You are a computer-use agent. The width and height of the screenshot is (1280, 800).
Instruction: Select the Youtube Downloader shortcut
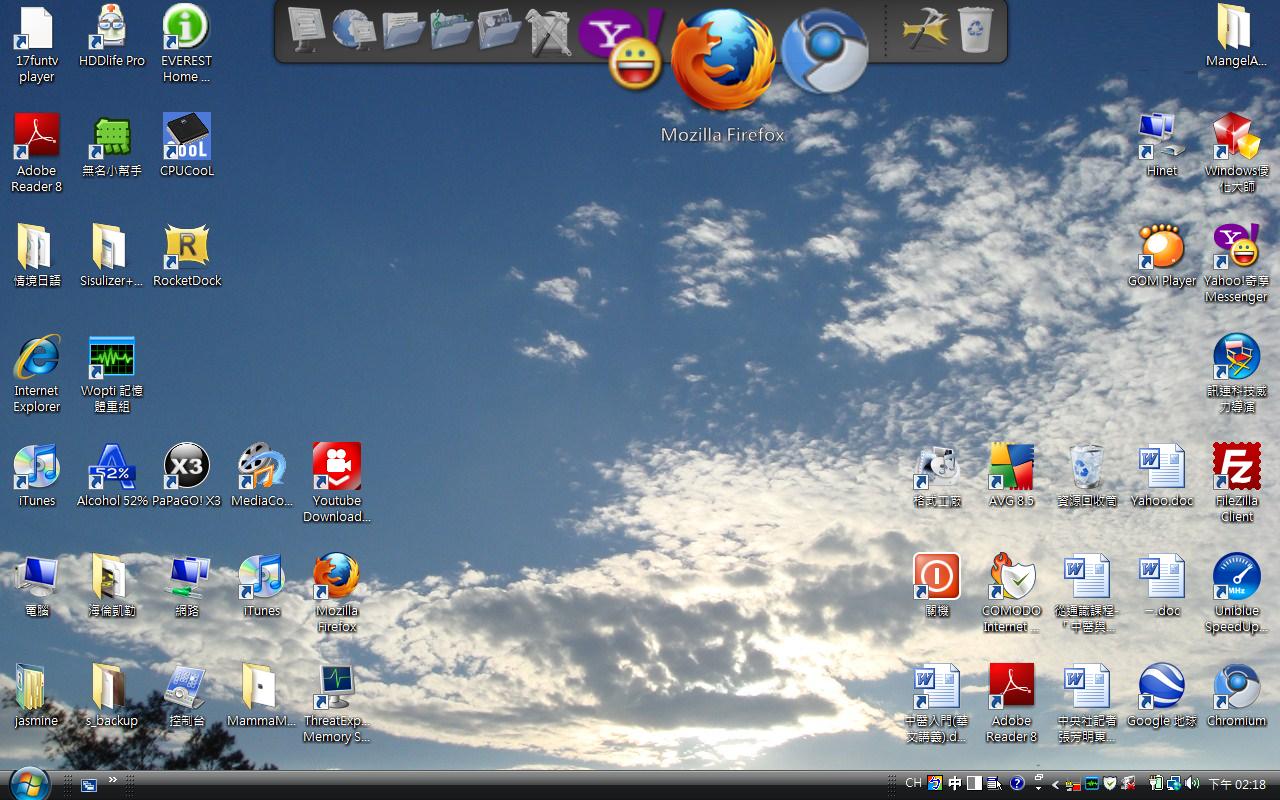tap(337, 484)
